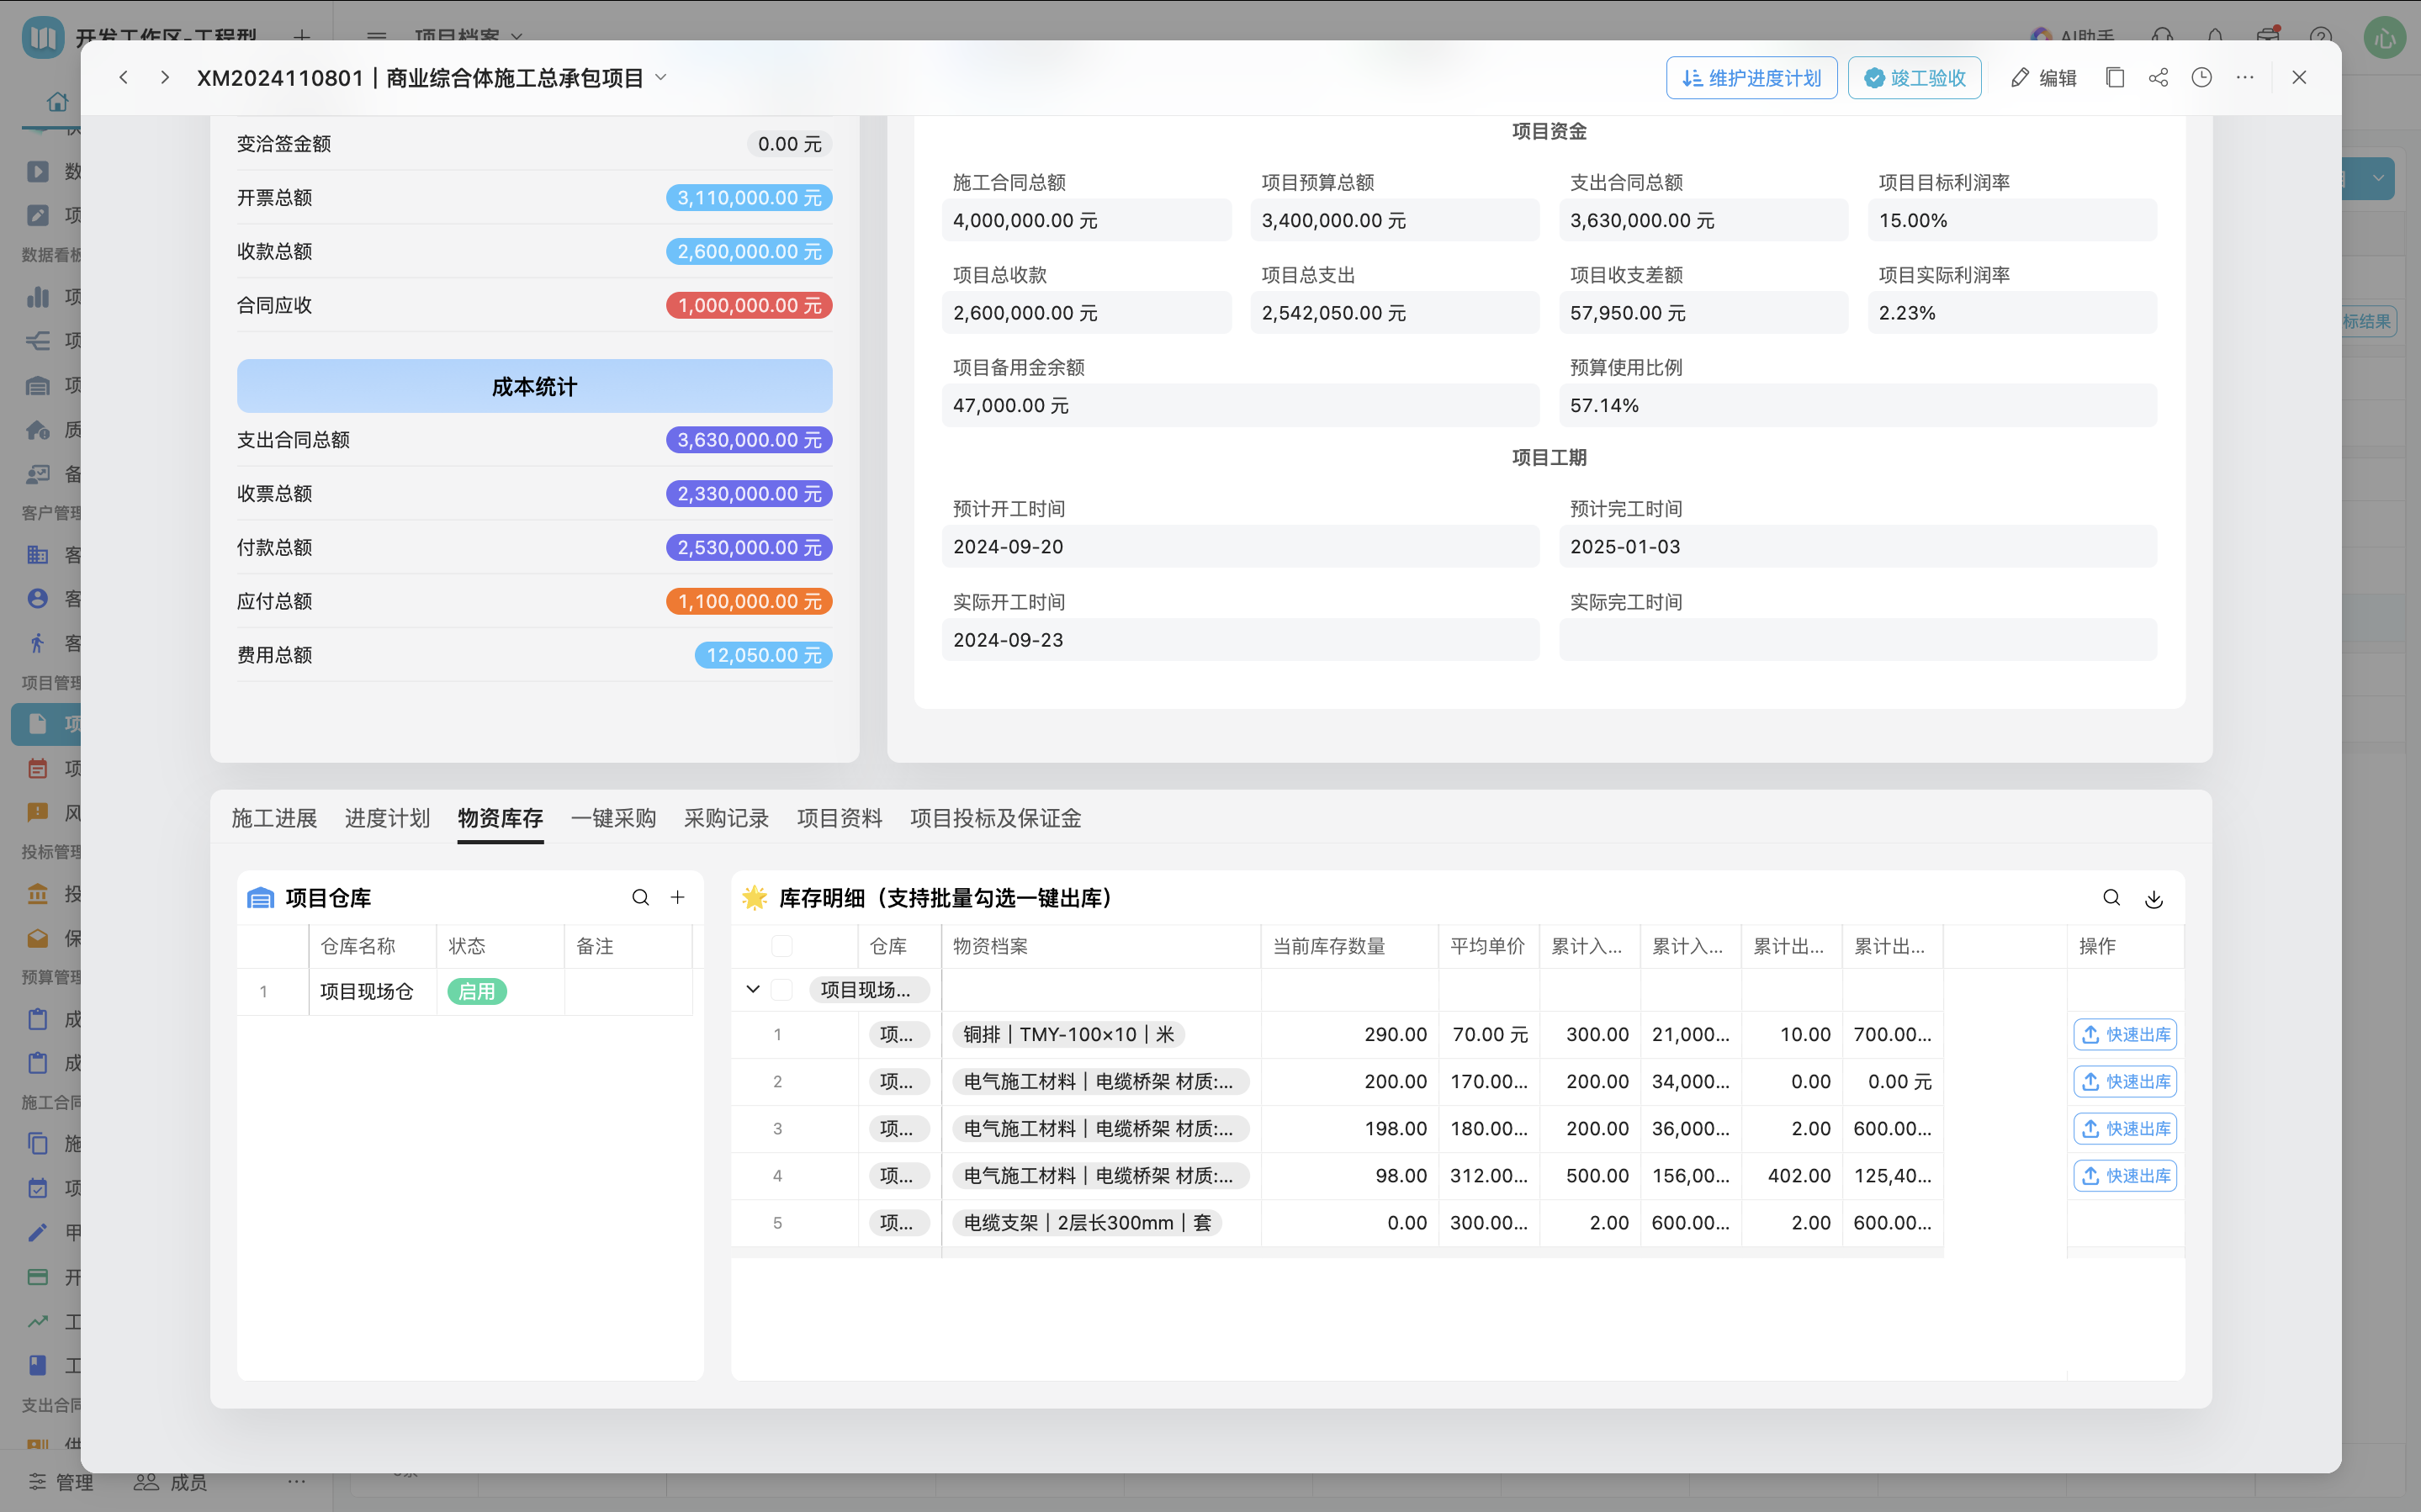Open sidebar bottom ellipsis menu

coord(296,1481)
